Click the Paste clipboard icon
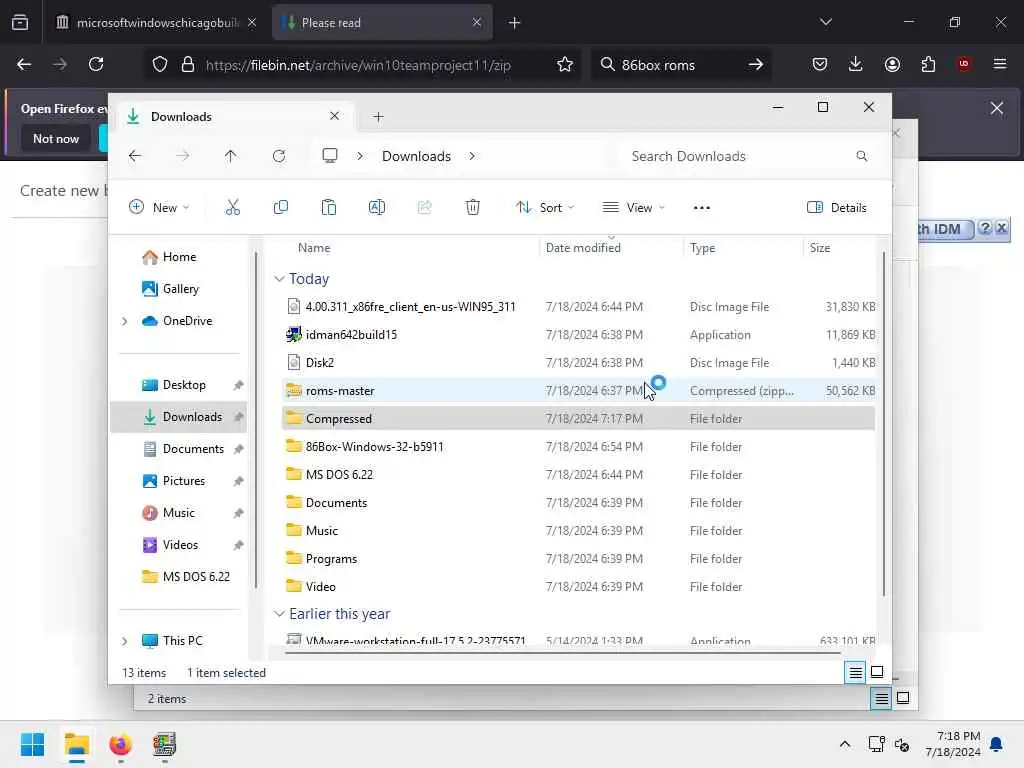This screenshot has height=768, width=1024. coord(328,208)
